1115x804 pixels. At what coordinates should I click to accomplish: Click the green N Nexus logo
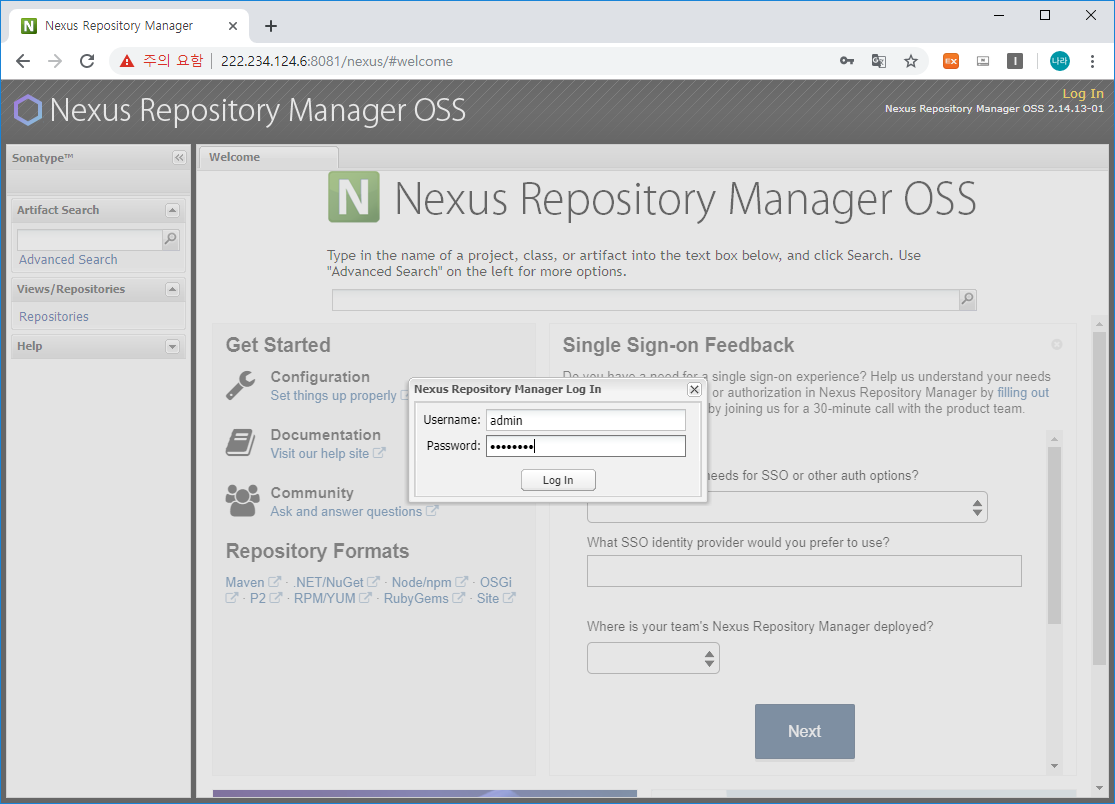tap(353, 197)
